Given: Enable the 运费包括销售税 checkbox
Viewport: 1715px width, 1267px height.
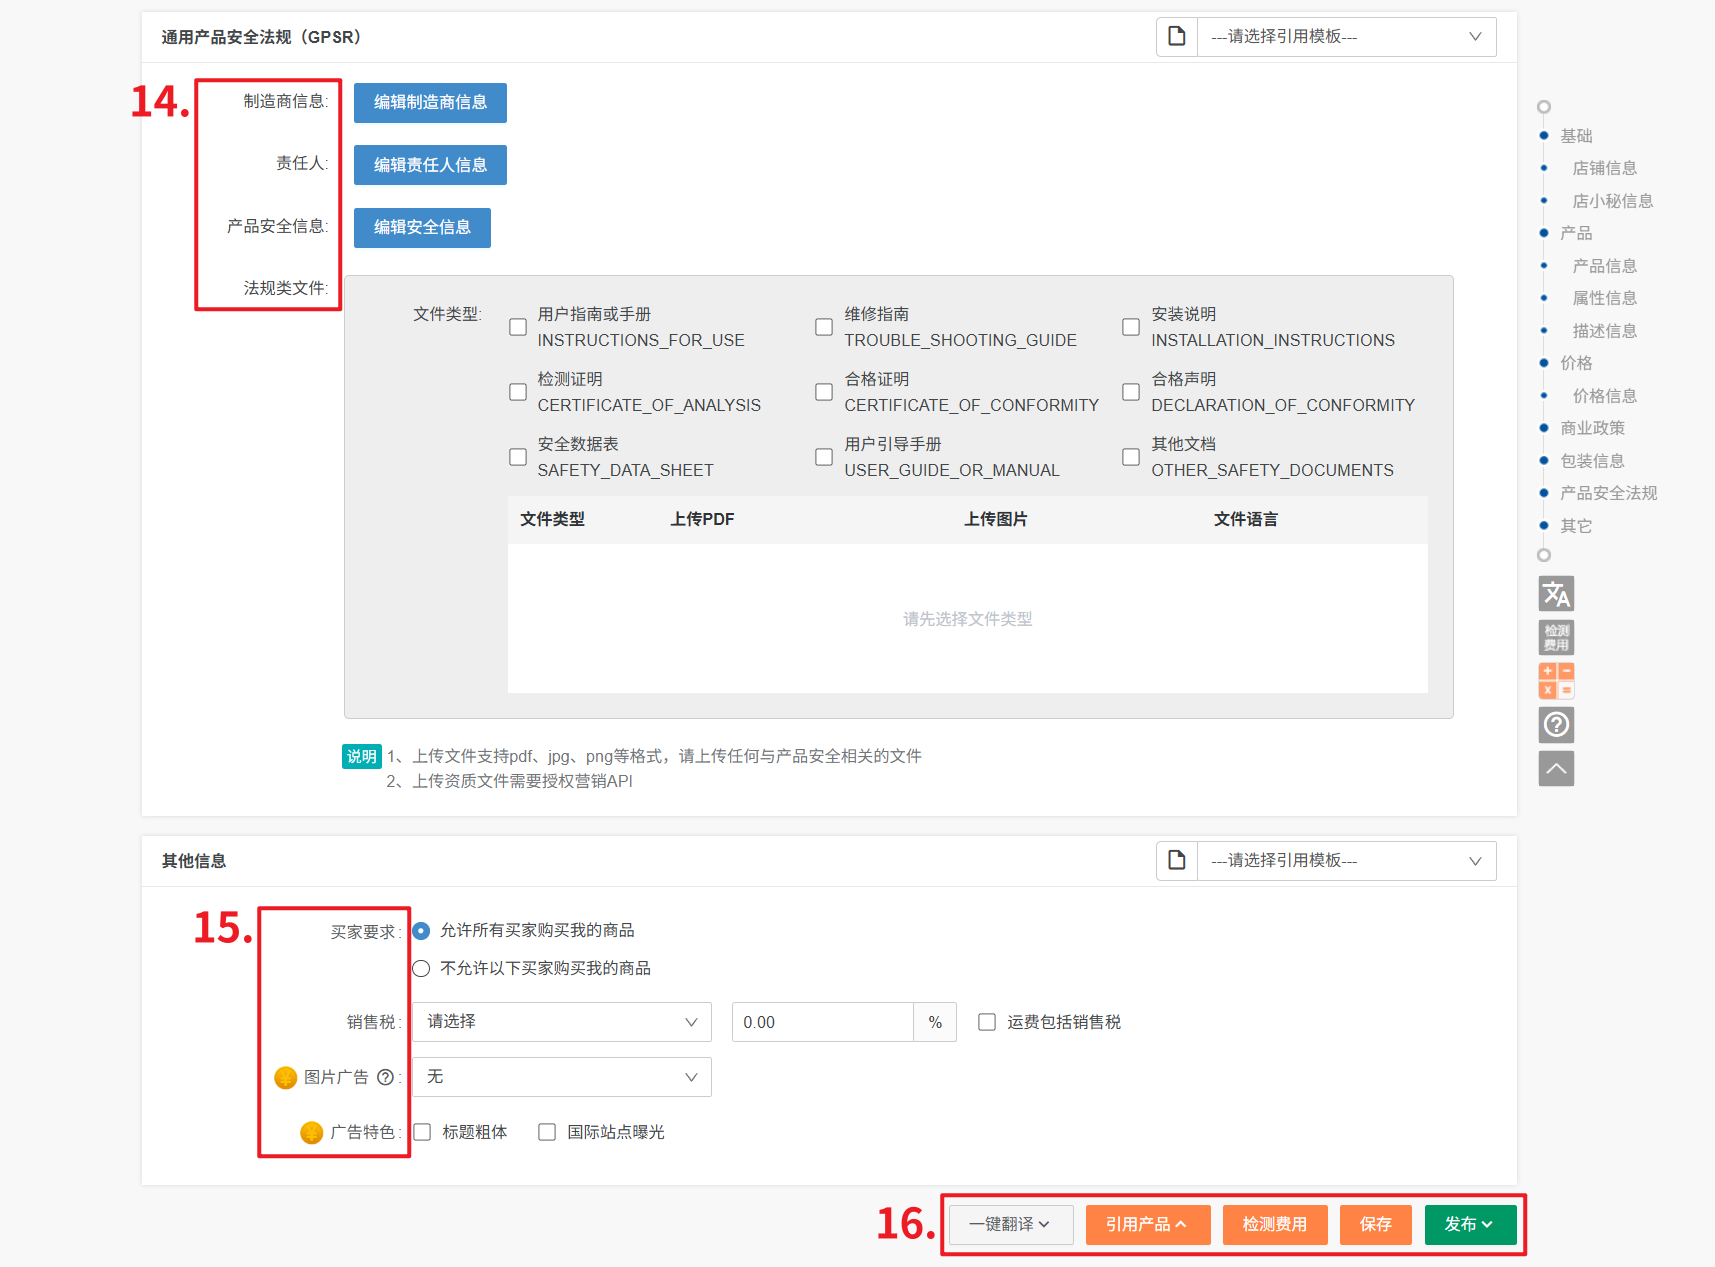Looking at the screenshot, I should tap(987, 1022).
